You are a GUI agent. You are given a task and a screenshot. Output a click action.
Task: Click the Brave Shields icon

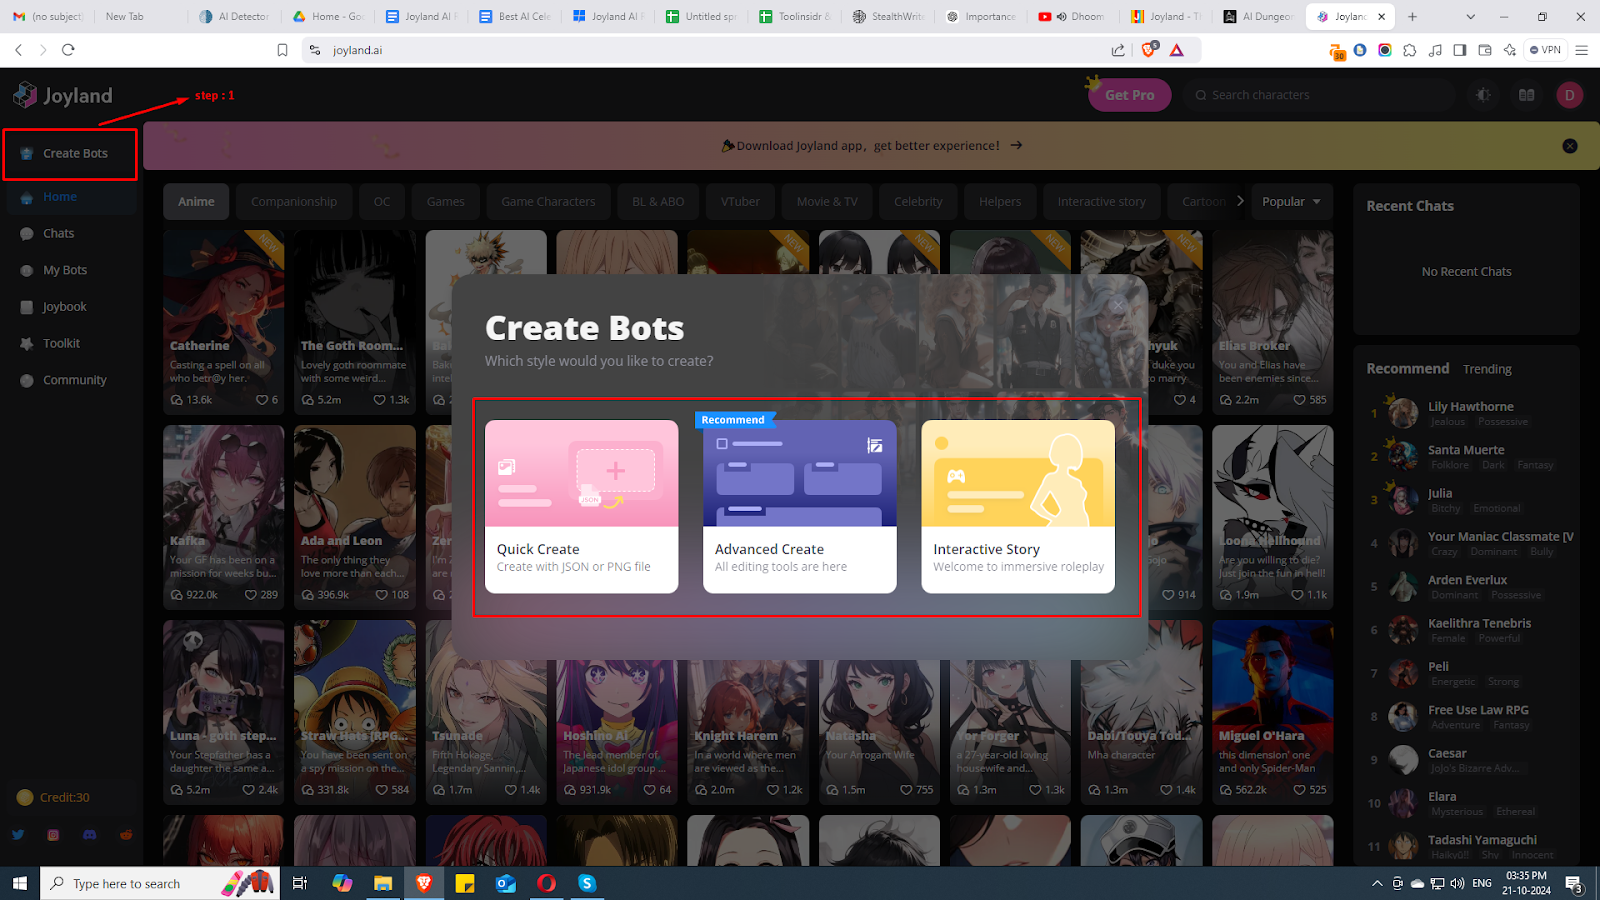click(1149, 49)
